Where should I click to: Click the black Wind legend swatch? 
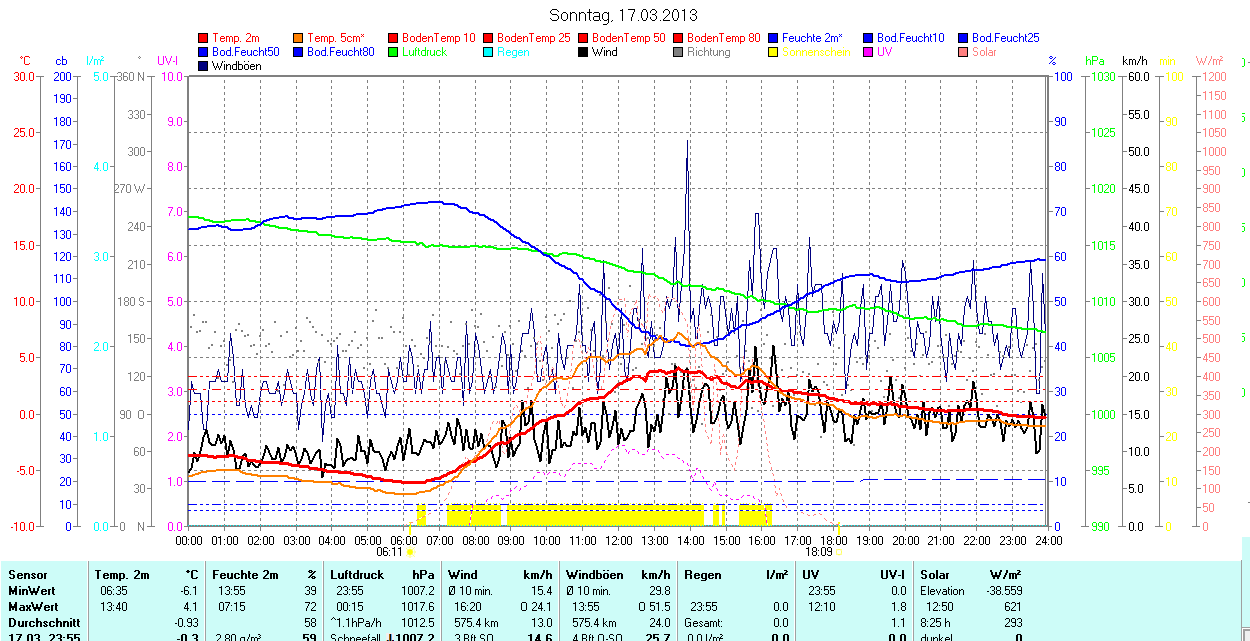[583, 52]
